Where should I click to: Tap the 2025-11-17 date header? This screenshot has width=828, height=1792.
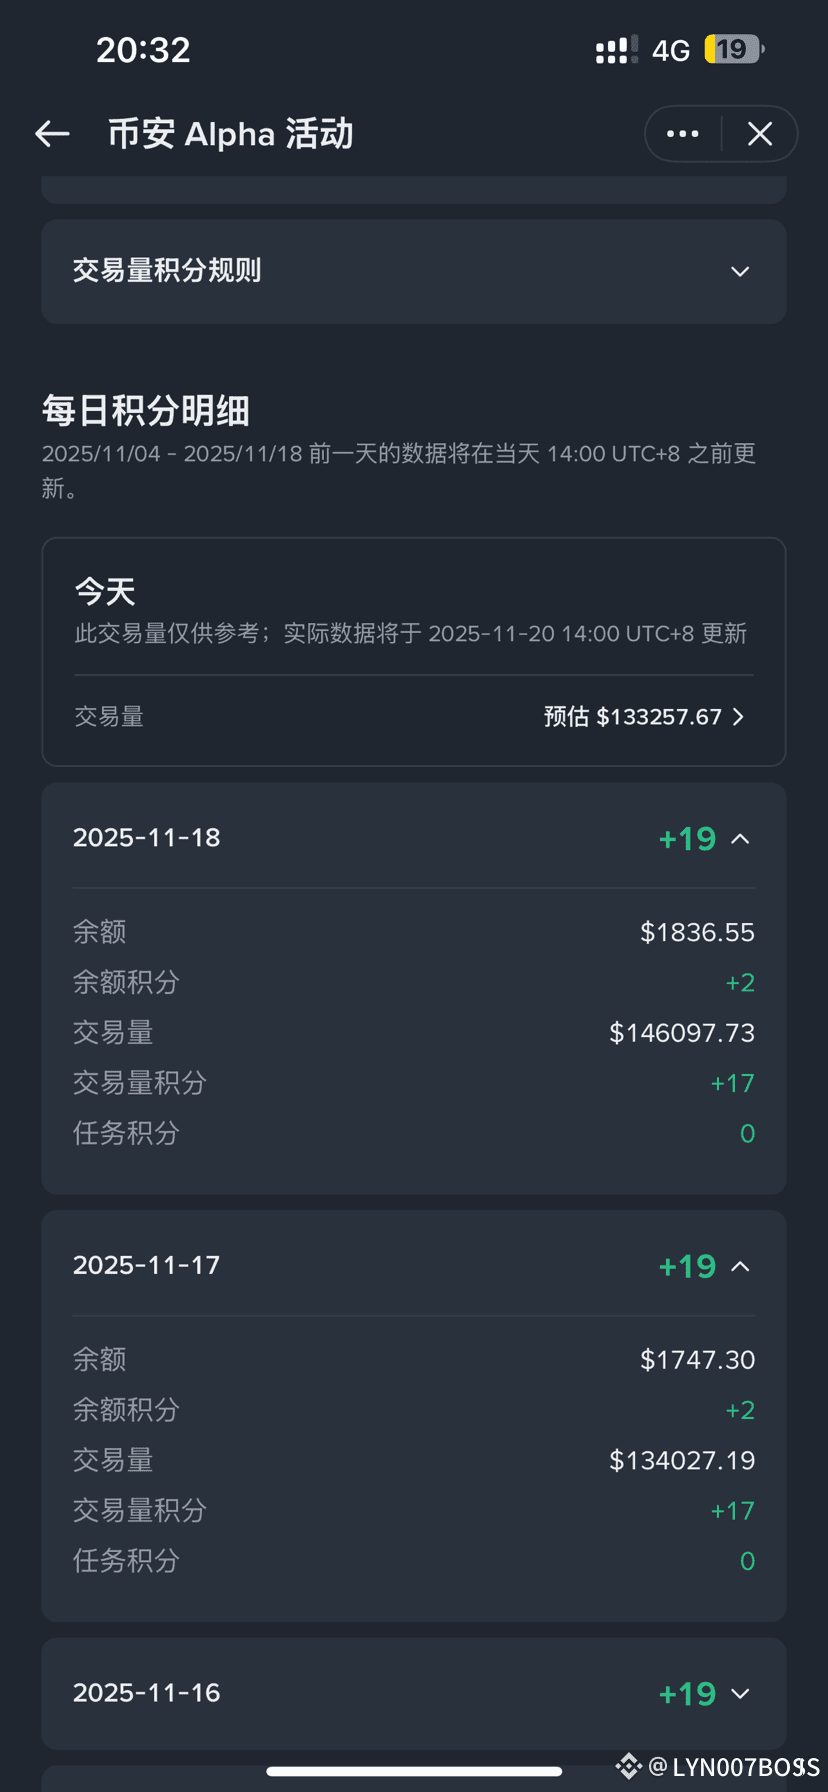(147, 1265)
